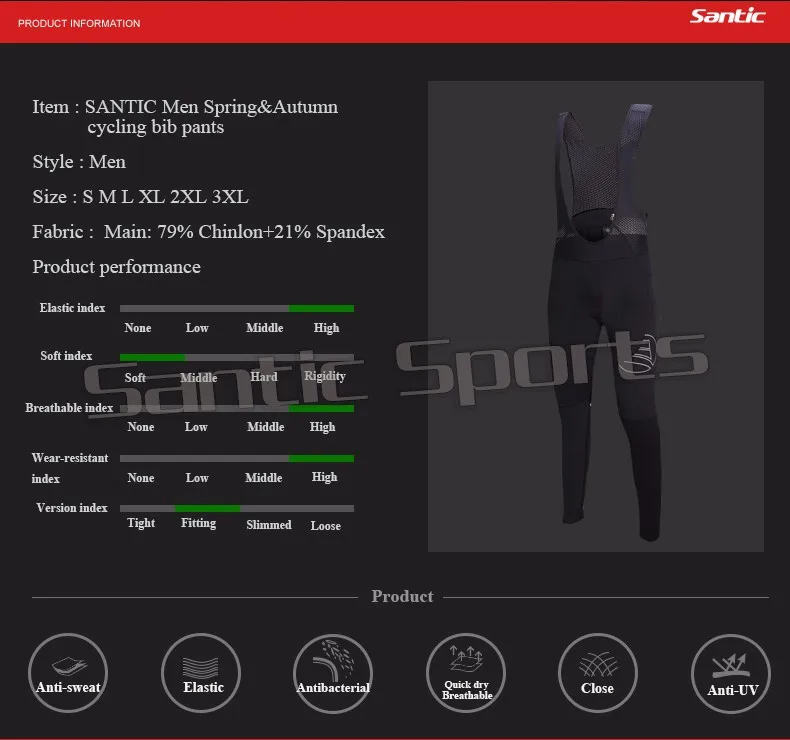The image size is (790, 740).
Task: Click the item name 'SANTIC Men Spring&Autumn'
Action: coord(211,107)
